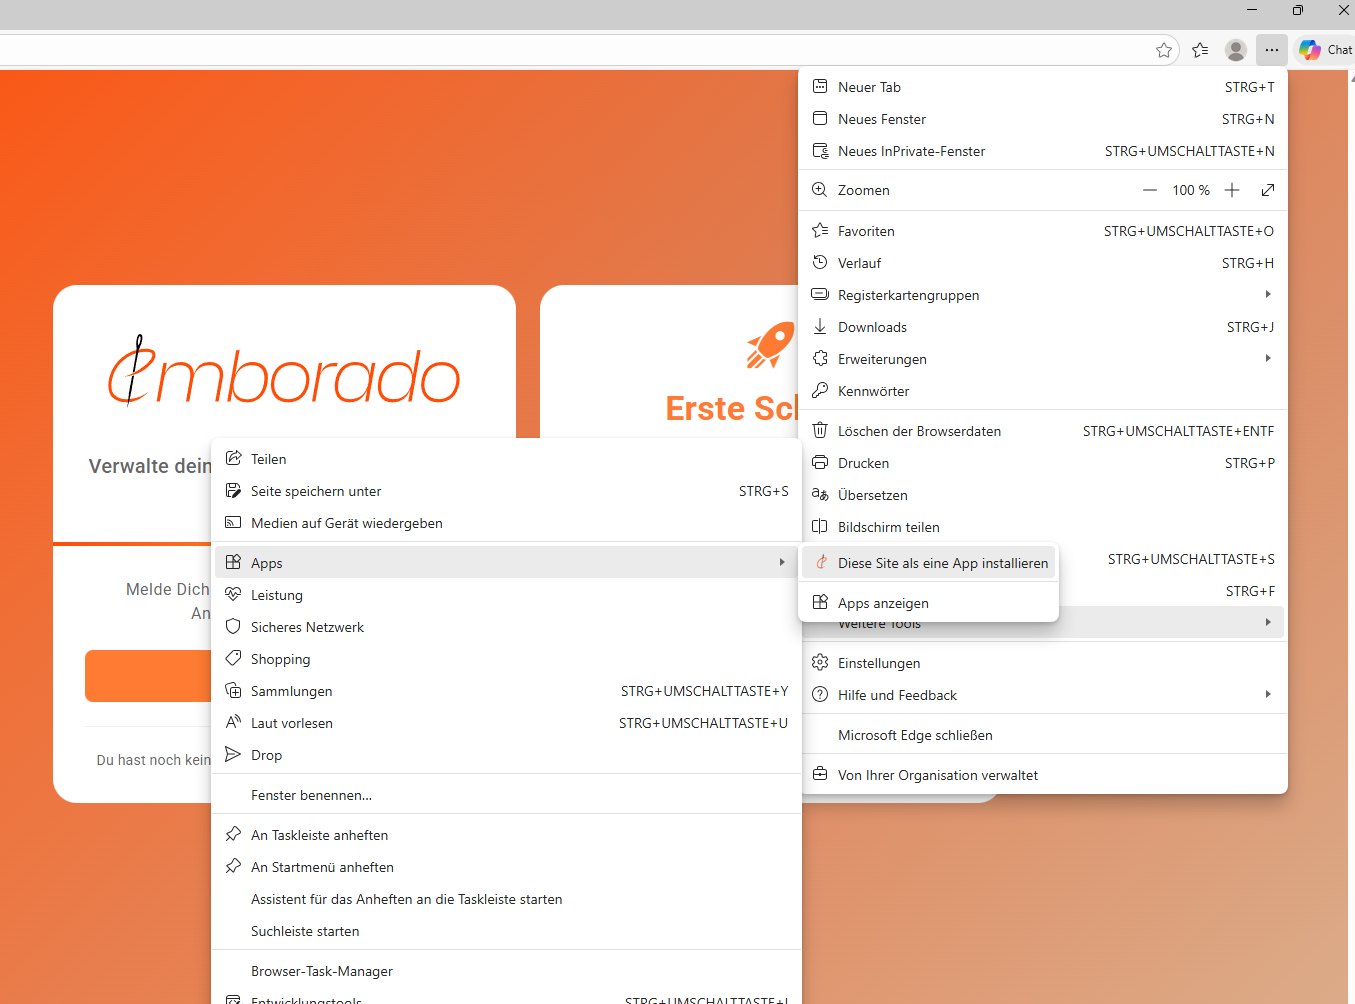Open the Hilfe und Feedback submenu
This screenshot has width=1355, height=1004.
(1267, 694)
